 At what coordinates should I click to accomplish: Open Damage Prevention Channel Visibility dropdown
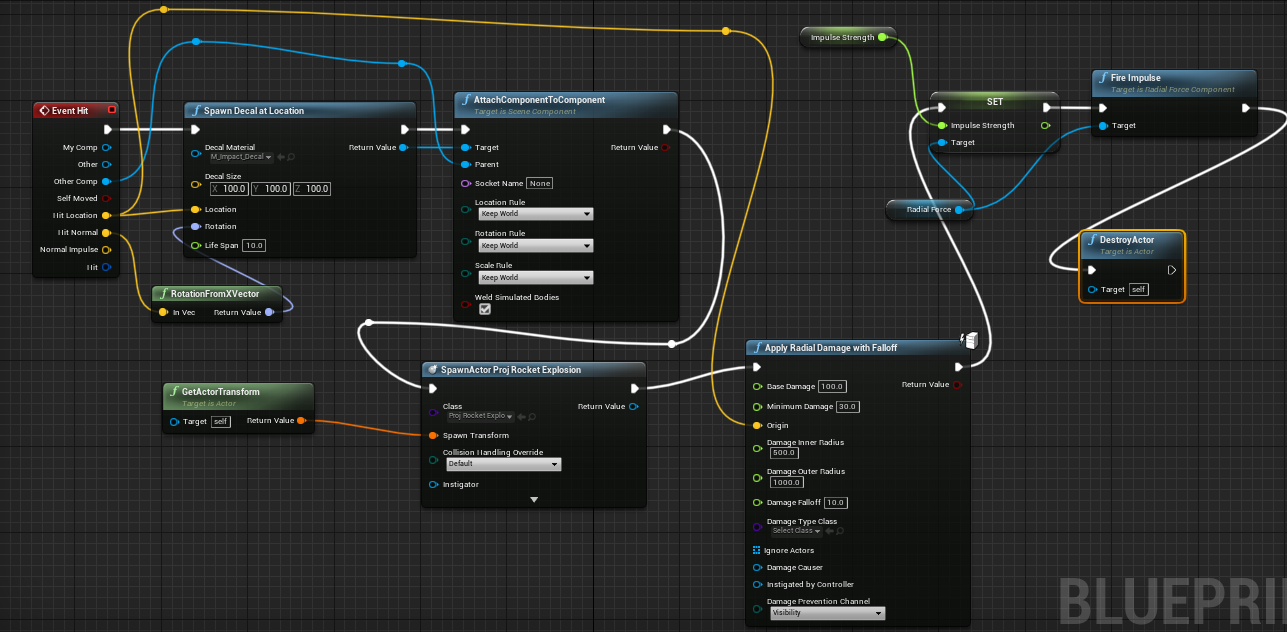(x=827, y=613)
